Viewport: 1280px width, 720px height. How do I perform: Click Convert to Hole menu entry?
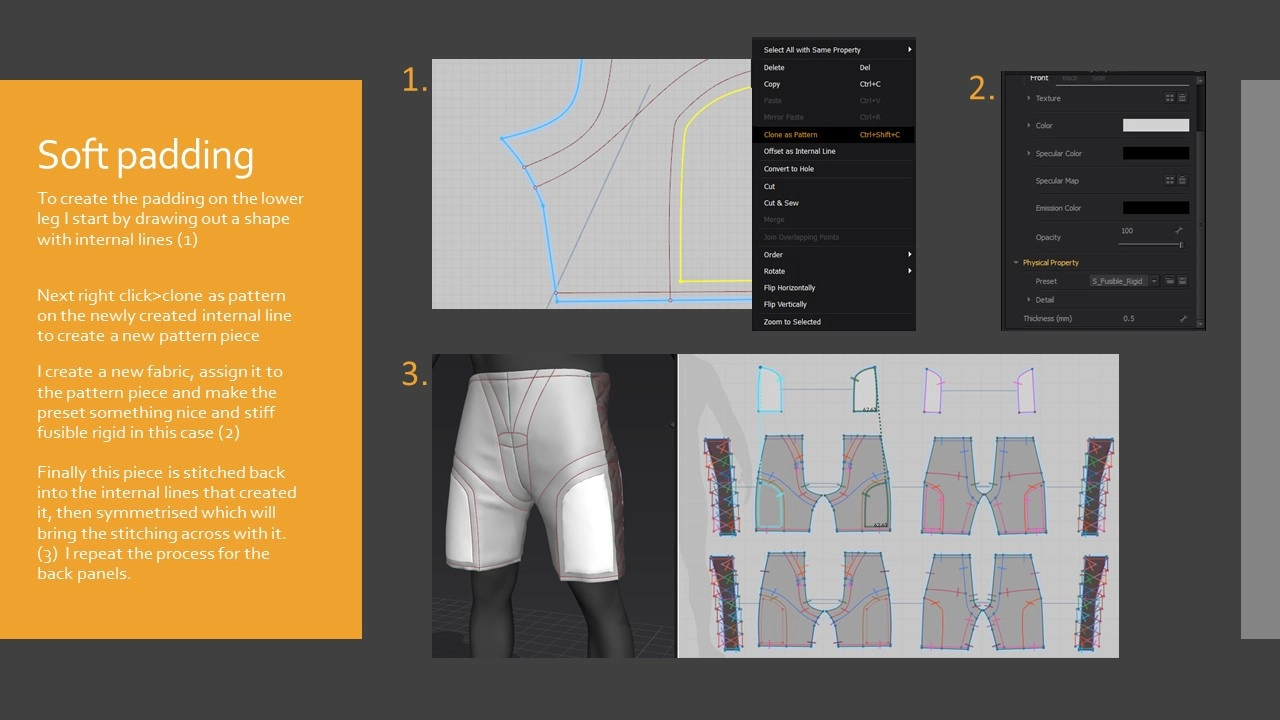[788, 169]
